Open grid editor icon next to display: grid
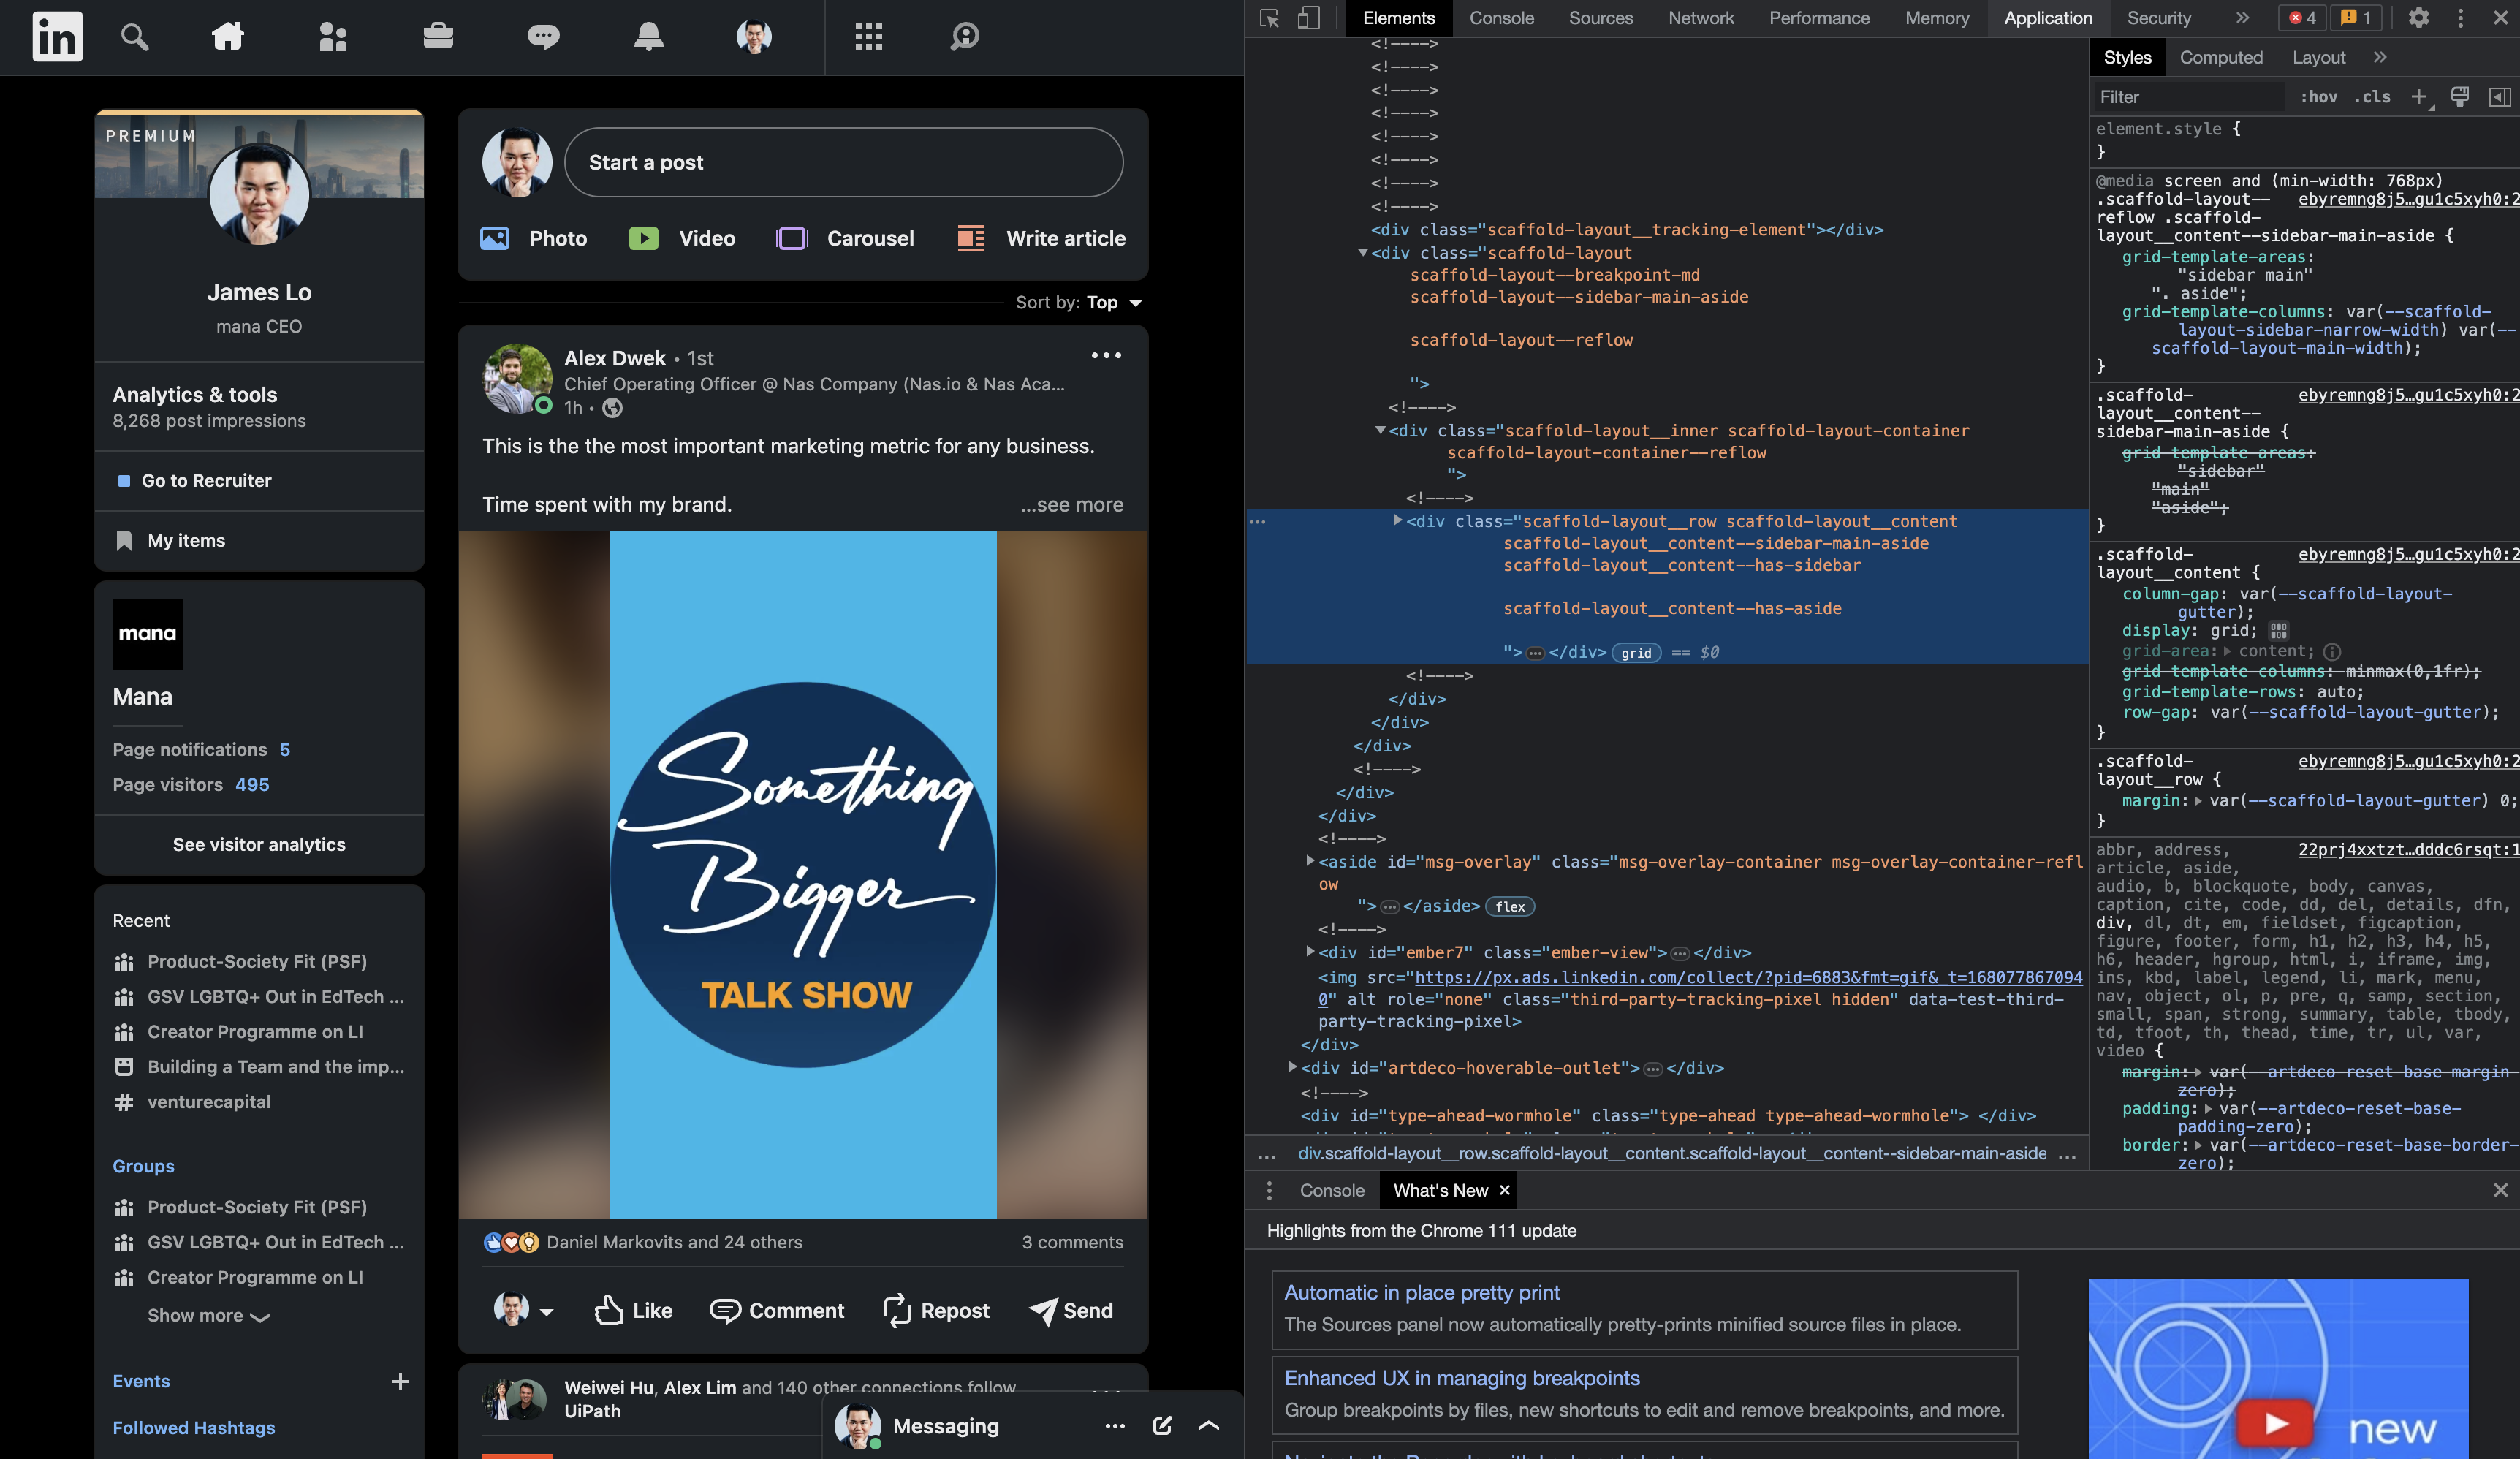The width and height of the screenshot is (2520, 1459). 2278,631
